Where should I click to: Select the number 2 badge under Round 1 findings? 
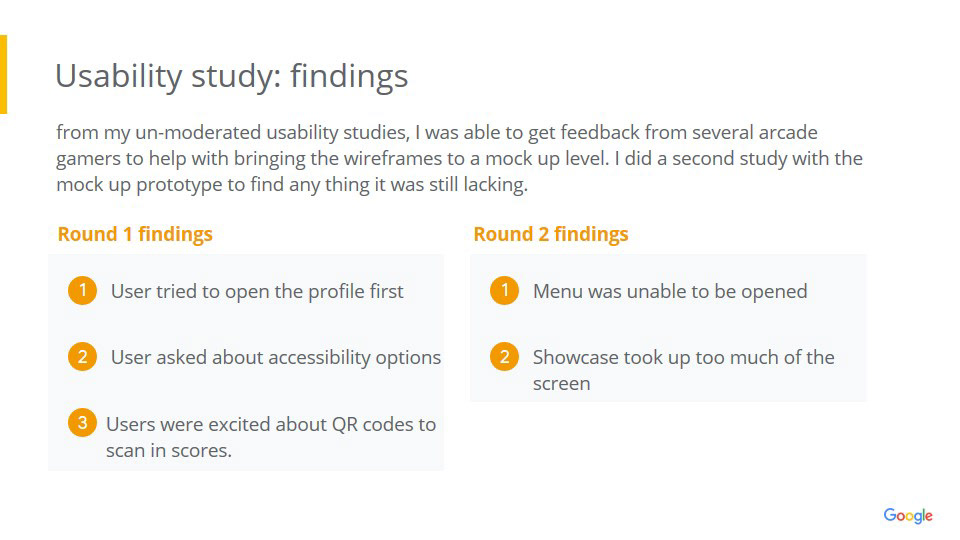pyautogui.click(x=82, y=357)
